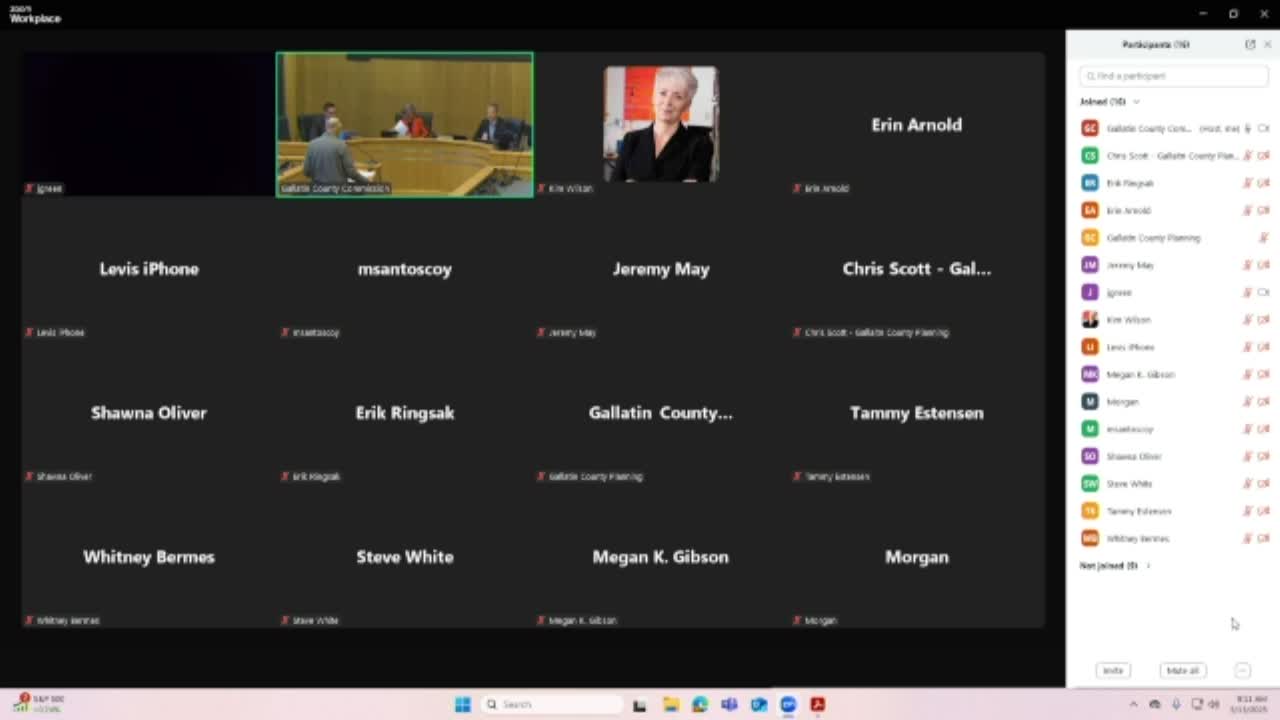Image resolution: width=1280 pixels, height=720 pixels.
Task: Click the video-off icon beside Levis iPhone
Action: (1263, 347)
